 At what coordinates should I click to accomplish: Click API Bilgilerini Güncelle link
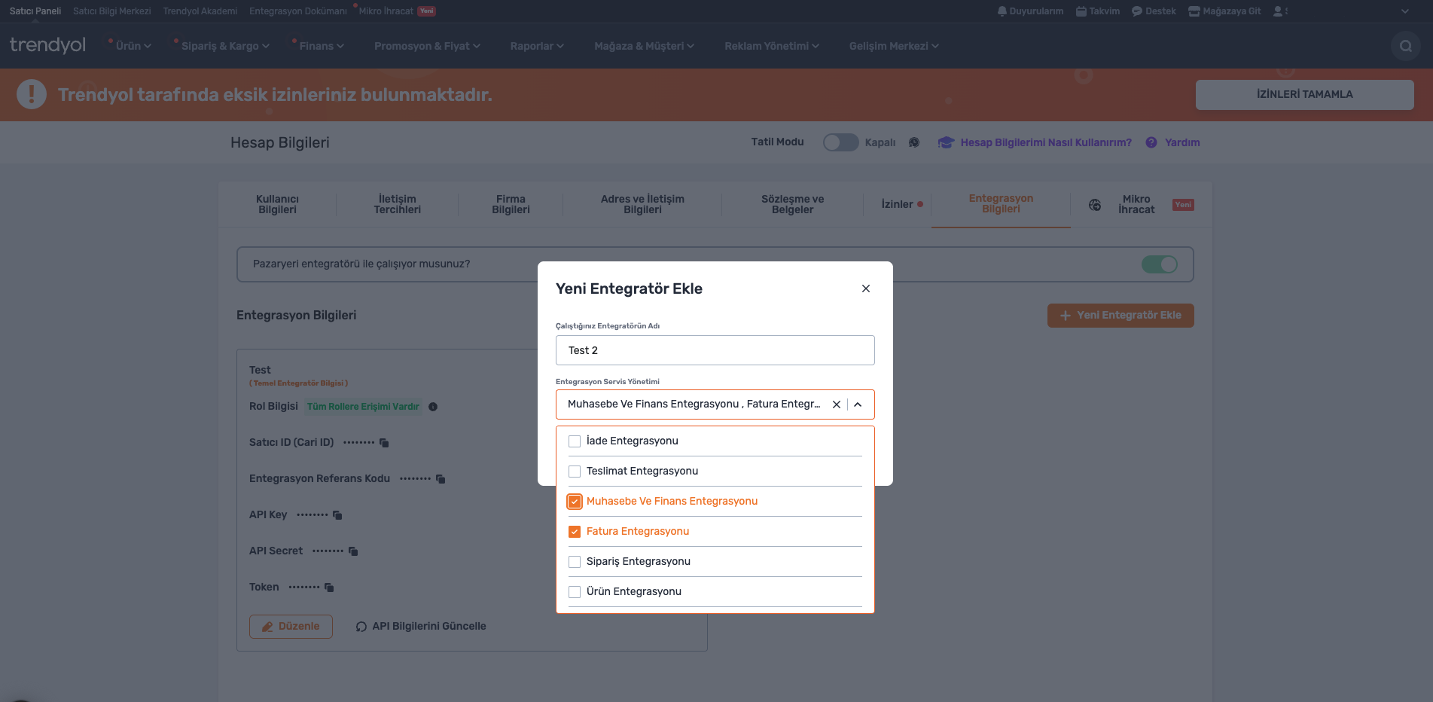(x=429, y=626)
